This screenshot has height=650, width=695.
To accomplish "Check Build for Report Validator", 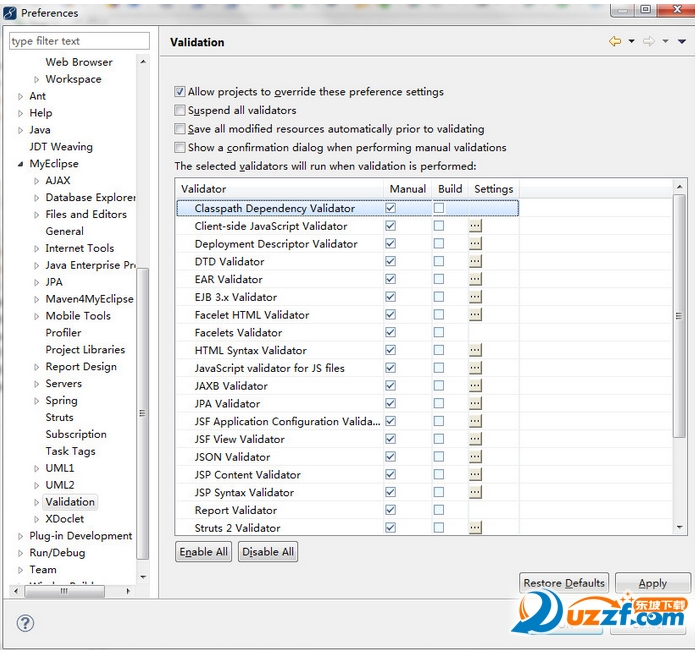I will pyautogui.click(x=439, y=510).
